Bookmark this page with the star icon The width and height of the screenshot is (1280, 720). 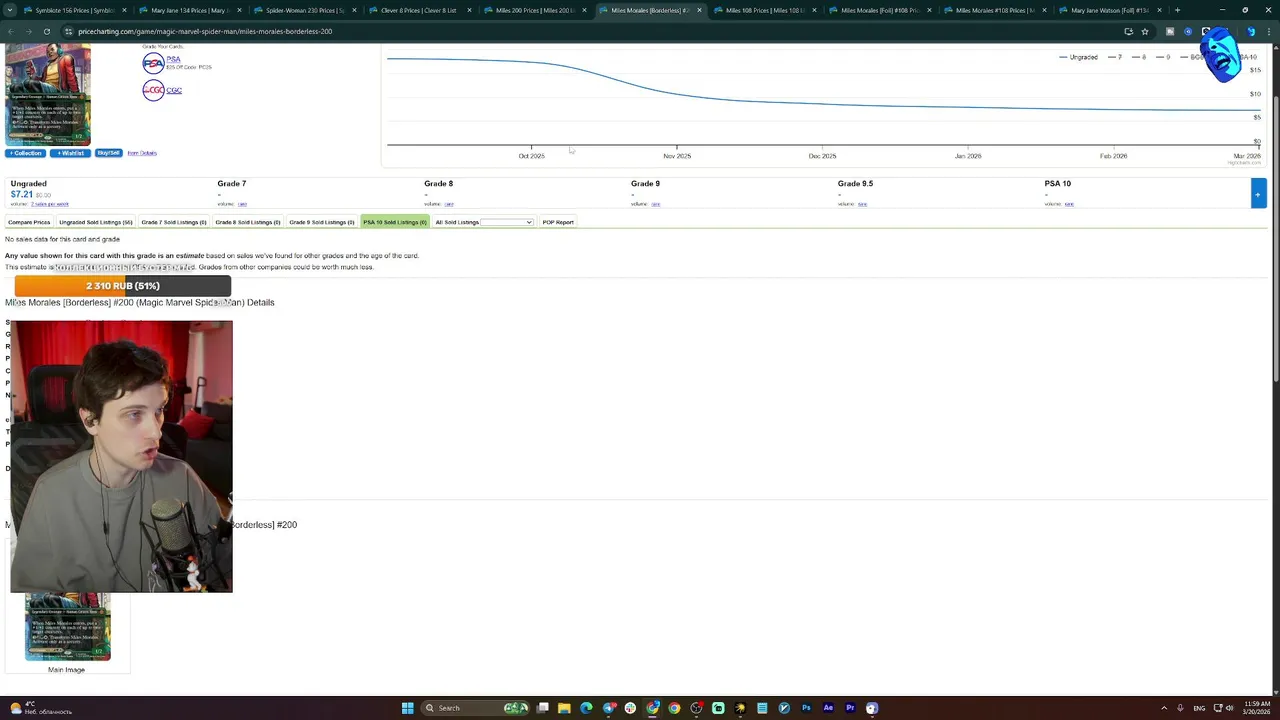pos(1145,31)
